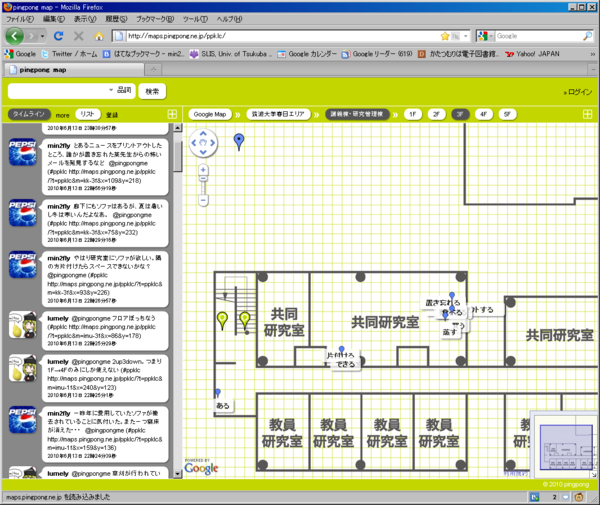Click the timeline vertical scrollbar thumb
600x505 pixels.
point(178,157)
